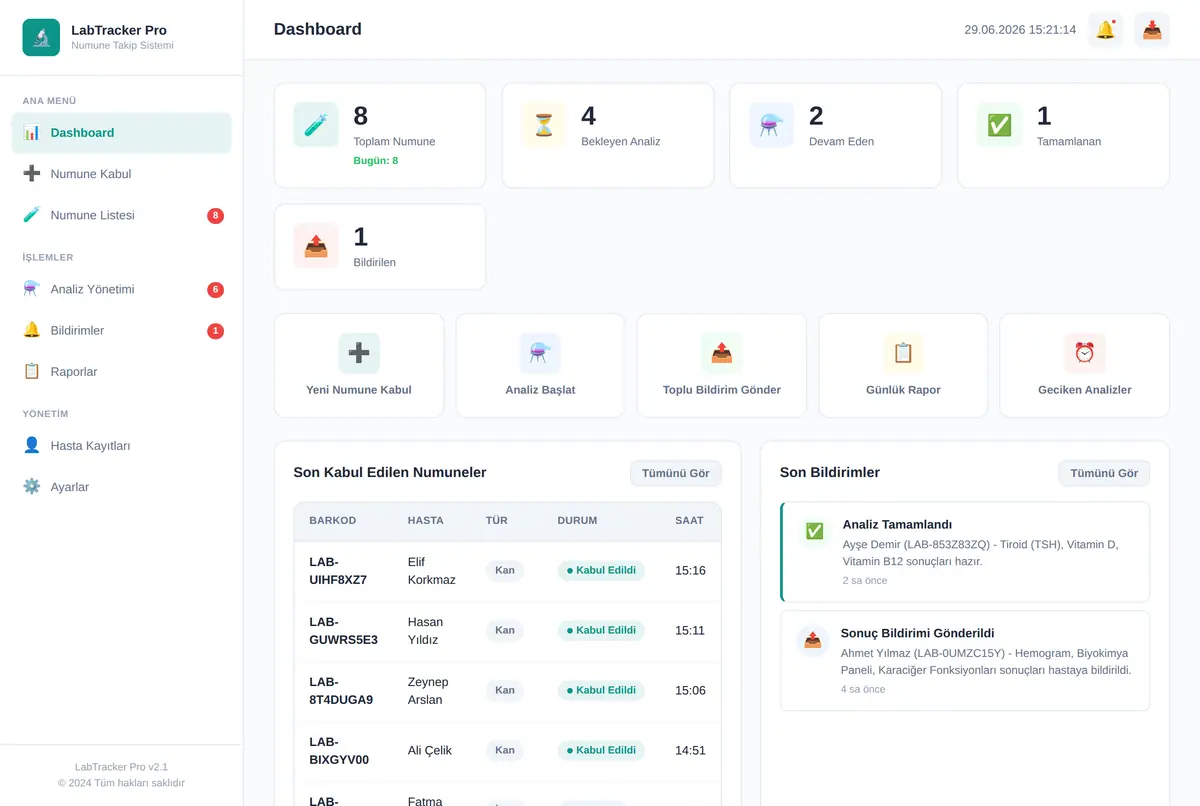Image resolution: width=1200 pixels, height=806 pixels.
Task: Click the flask icon on Devam Eden card
Action: (x=771, y=125)
